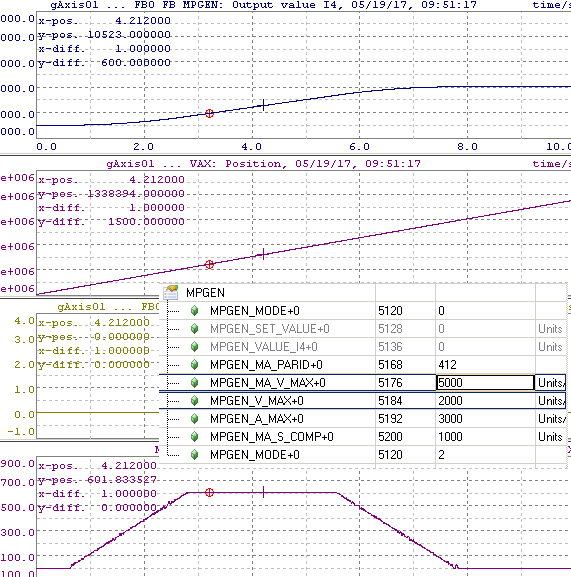Click the green icon beside MPGEN_MA_S_COMP+0
Screen dimensions: 571x577
pyautogui.click(x=195, y=437)
